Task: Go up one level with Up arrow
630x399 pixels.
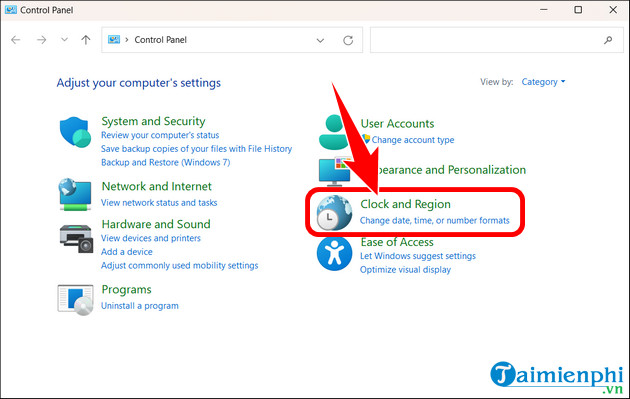Action: click(x=86, y=40)
